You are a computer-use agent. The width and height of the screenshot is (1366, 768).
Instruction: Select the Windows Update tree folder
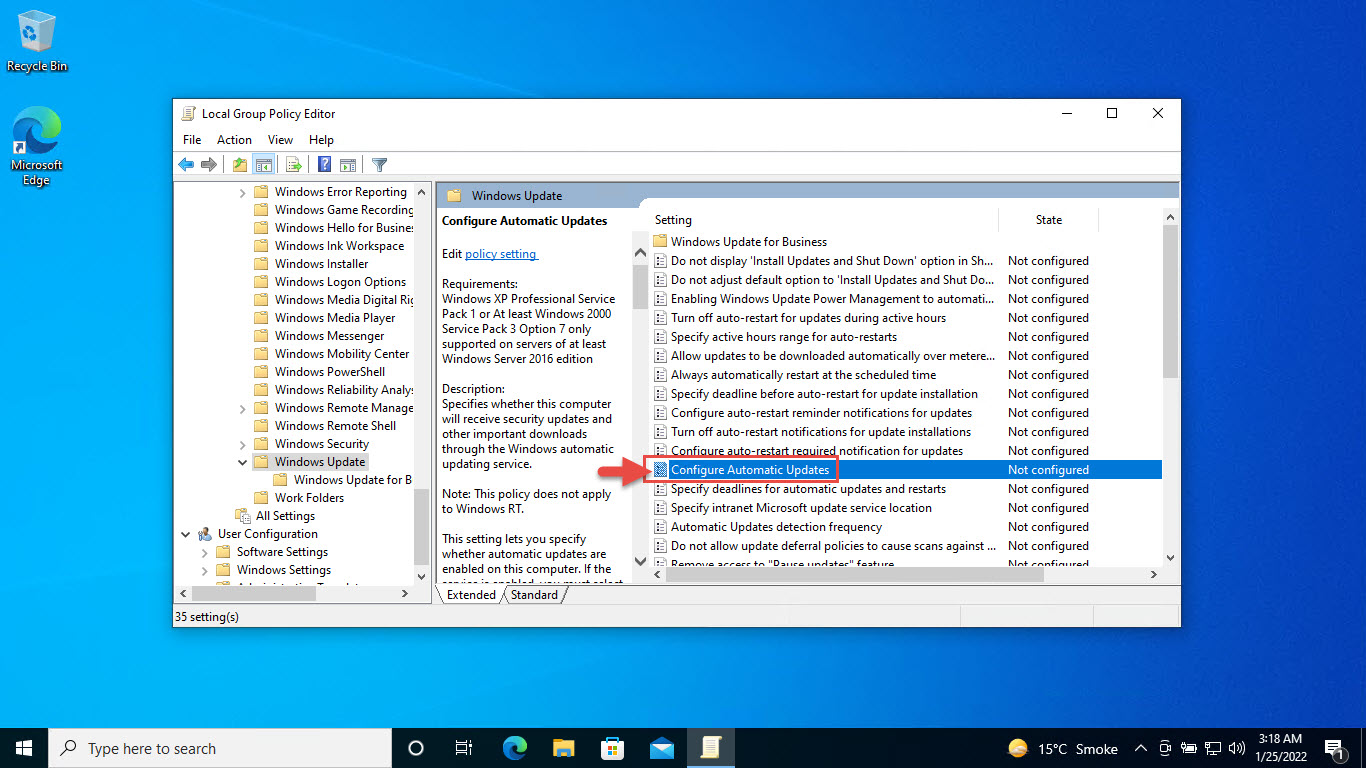(320, 462)
